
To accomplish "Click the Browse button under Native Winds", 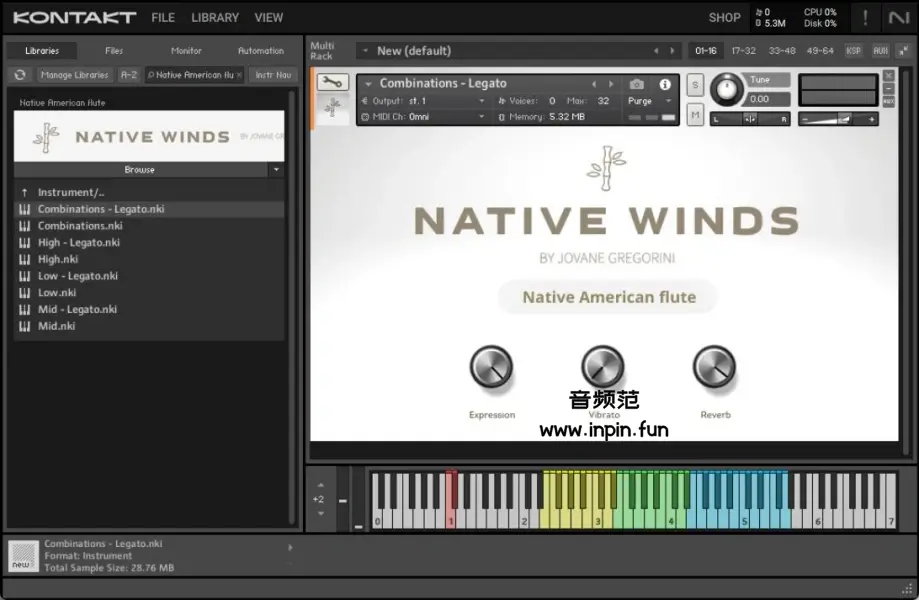I will tap(140, 170).
